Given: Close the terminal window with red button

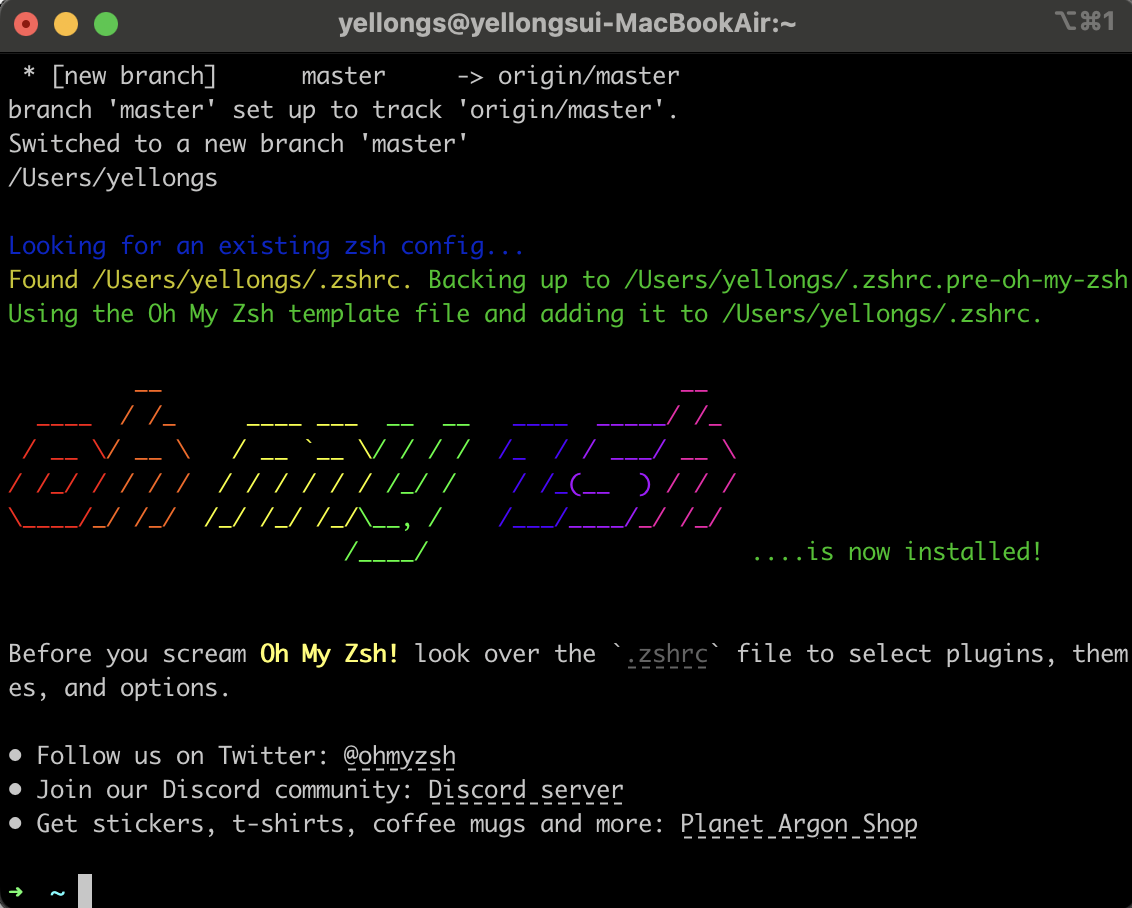Looking at the screenshot, I should 26,24.
